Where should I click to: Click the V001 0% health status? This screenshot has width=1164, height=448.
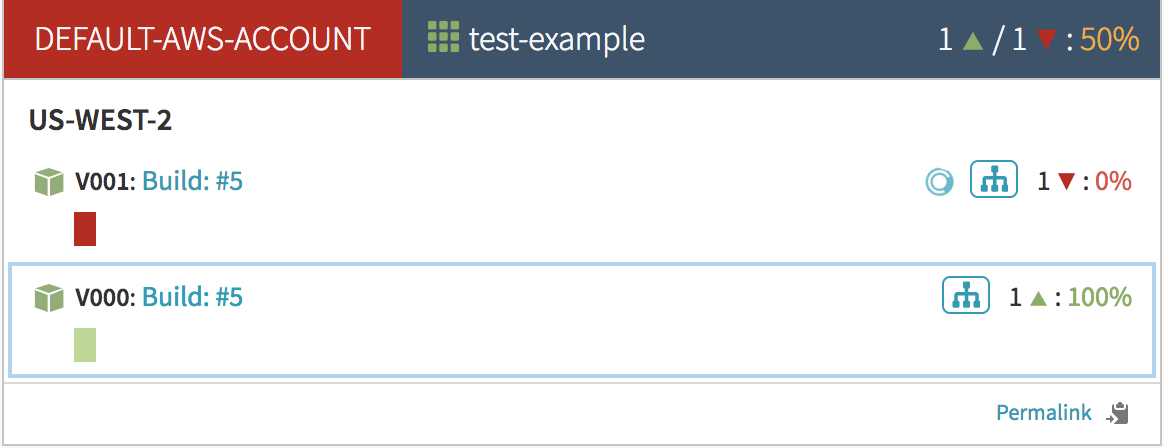1113,182
